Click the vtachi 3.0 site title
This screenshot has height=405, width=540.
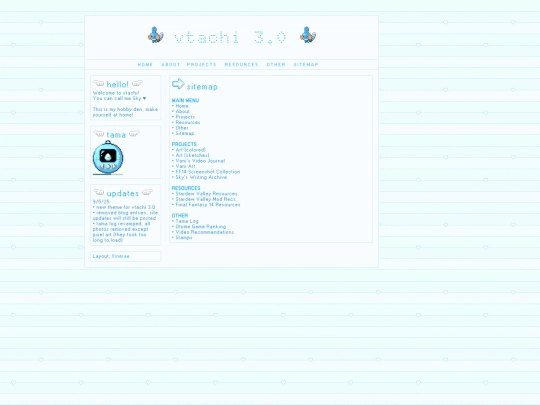pos(230,37)
